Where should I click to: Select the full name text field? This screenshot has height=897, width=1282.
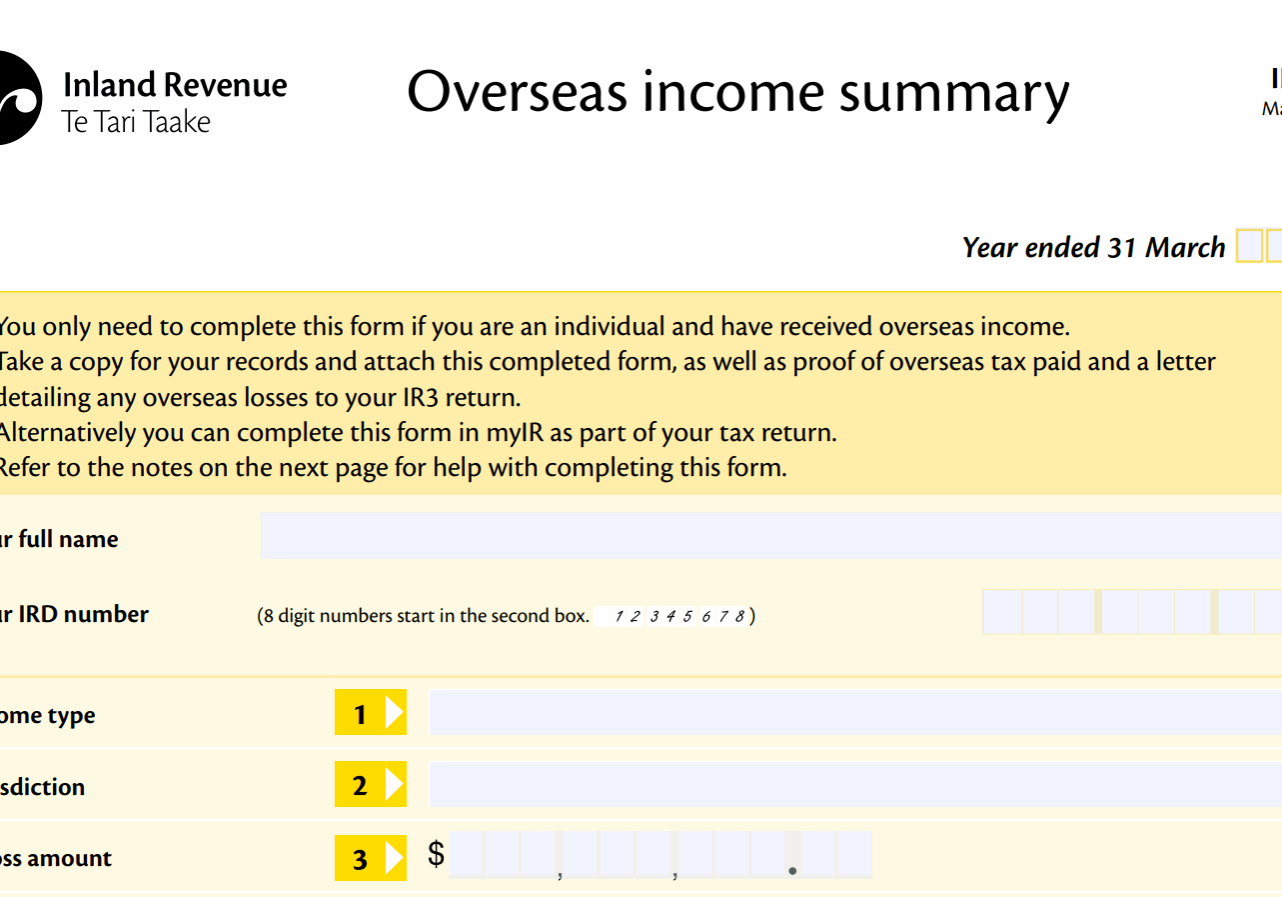[x=770, y=537]
